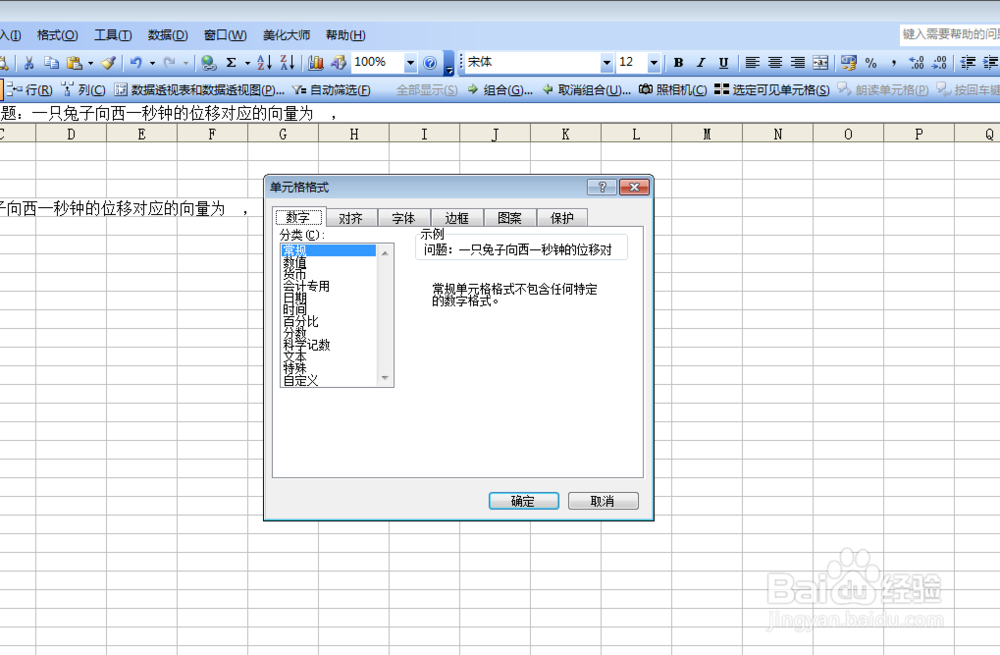Click 照相机(C) camera button
1000x655 pixels.
(673, 90)
